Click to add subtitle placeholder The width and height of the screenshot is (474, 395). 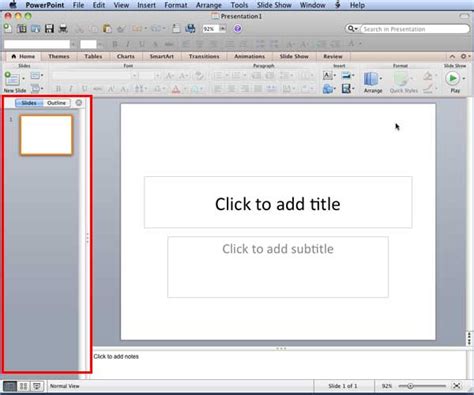278,267
